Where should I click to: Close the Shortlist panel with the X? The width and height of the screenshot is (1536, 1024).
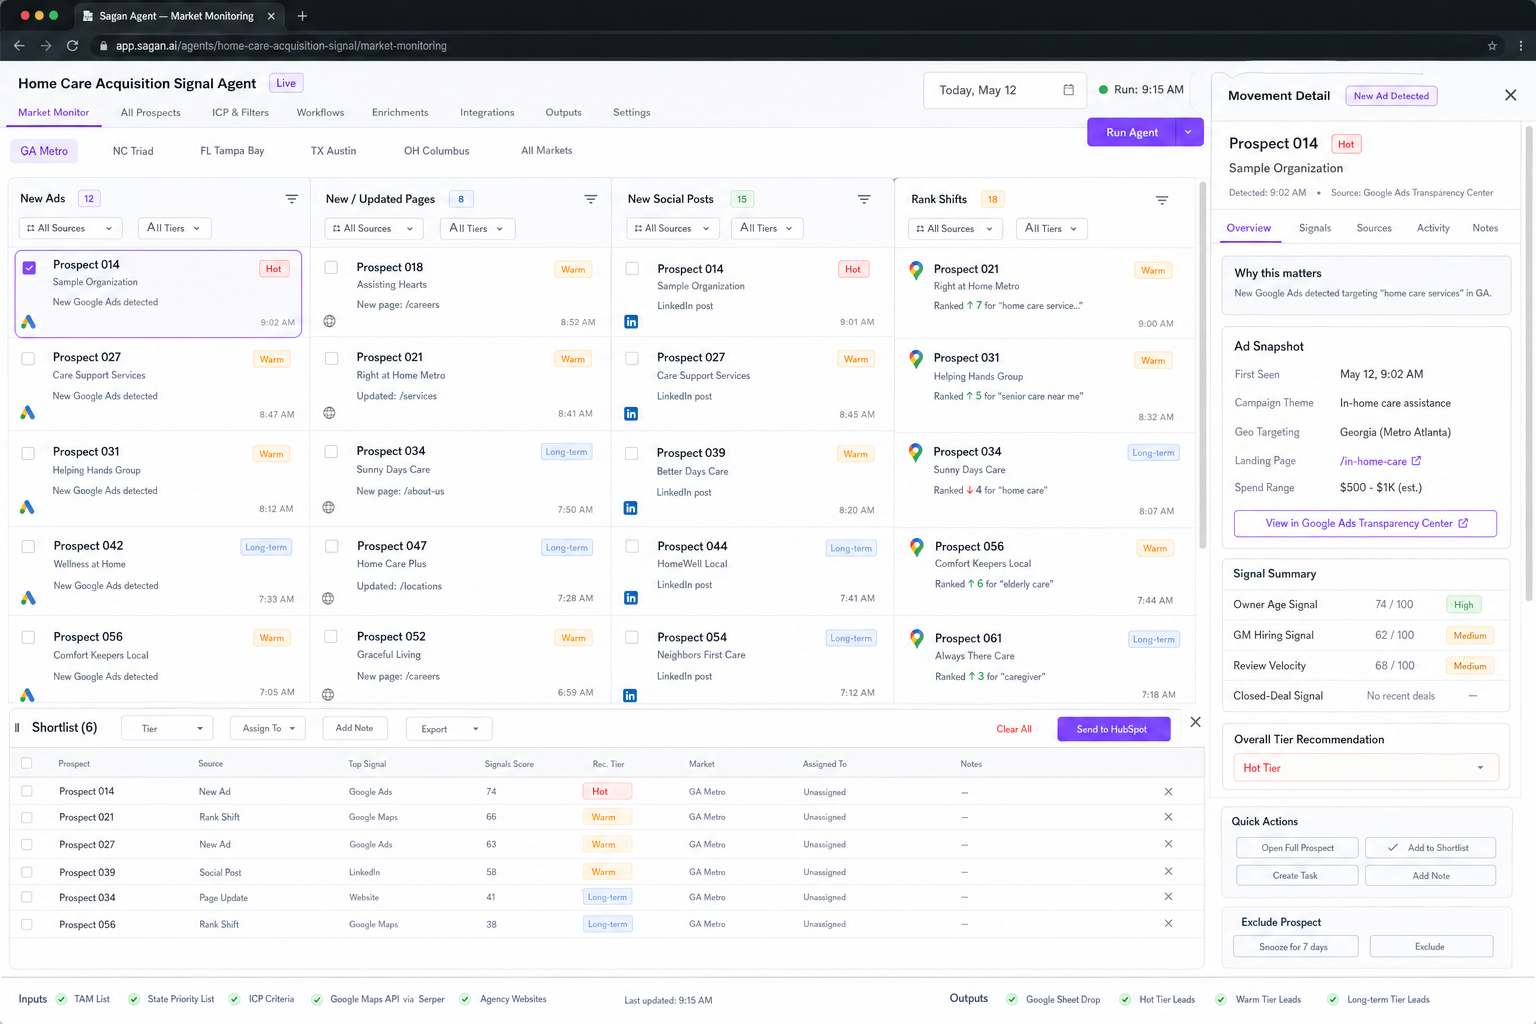[1195, 722]
